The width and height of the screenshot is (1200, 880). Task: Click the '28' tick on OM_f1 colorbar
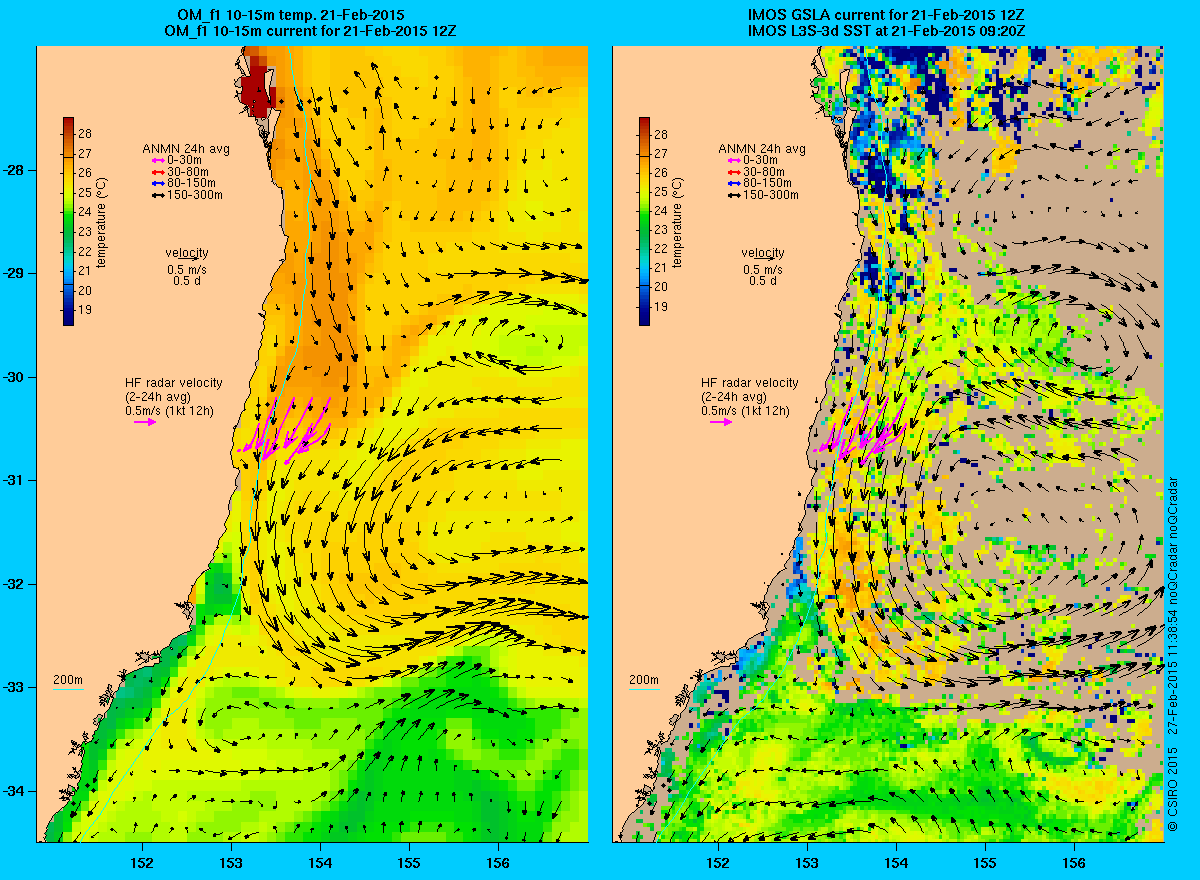pos(85,134)
